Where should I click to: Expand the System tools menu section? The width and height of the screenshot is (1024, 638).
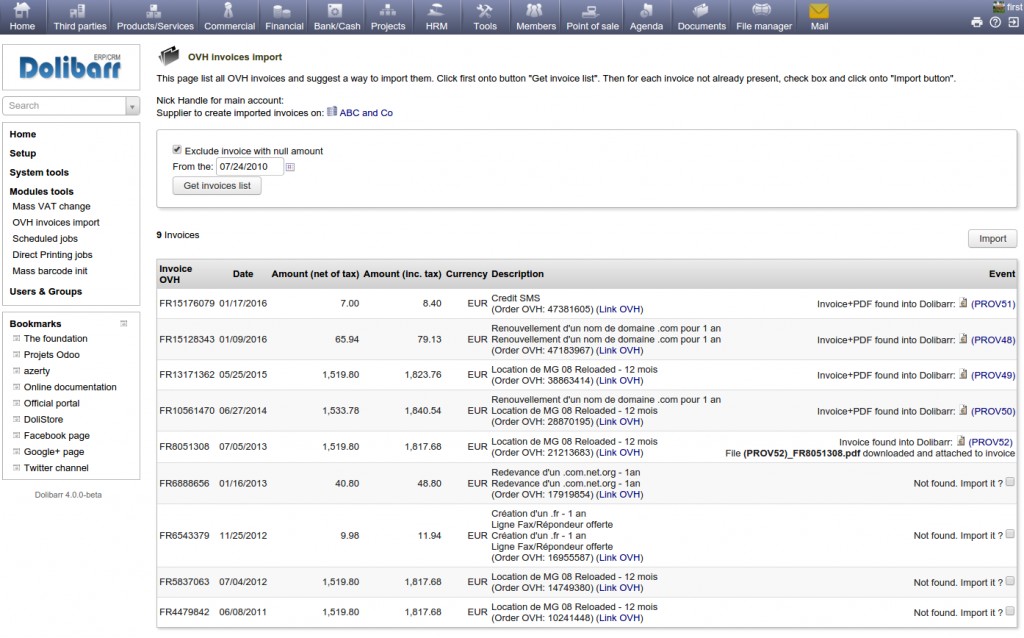click(x=39, y=172)
